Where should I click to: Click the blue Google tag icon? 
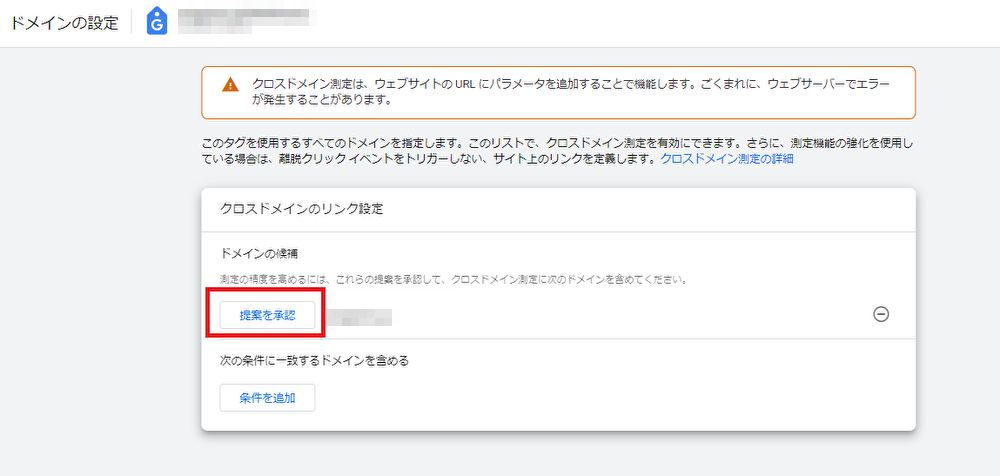click(x=157, y=22)
